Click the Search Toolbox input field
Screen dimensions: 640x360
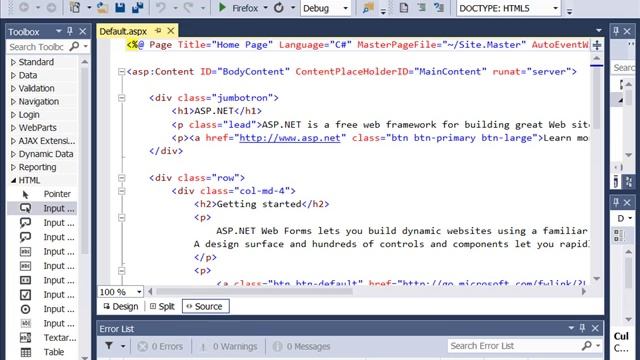[38, 47]
